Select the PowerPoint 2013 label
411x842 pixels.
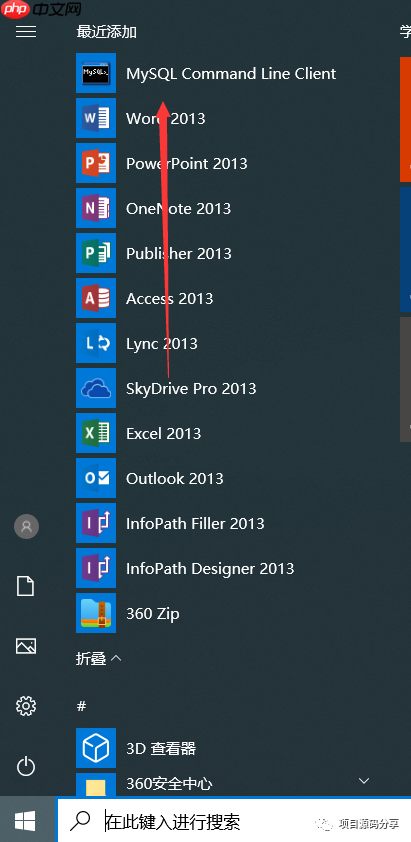coord(186,163)
